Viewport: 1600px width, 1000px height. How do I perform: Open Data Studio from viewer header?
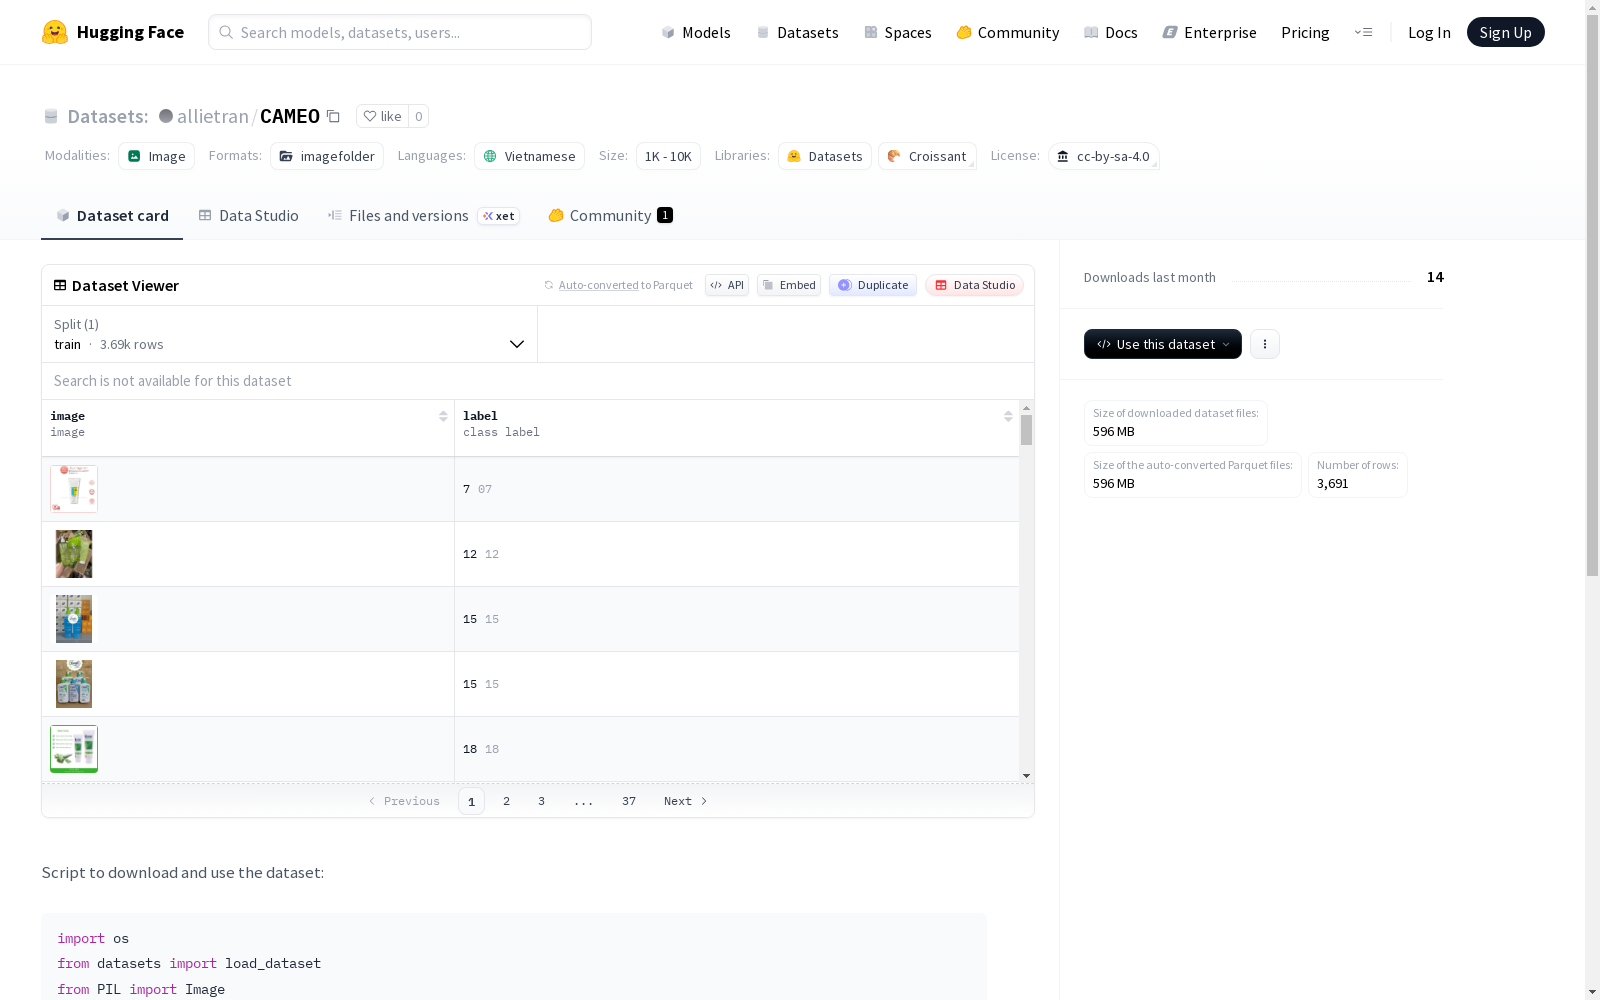975,285
